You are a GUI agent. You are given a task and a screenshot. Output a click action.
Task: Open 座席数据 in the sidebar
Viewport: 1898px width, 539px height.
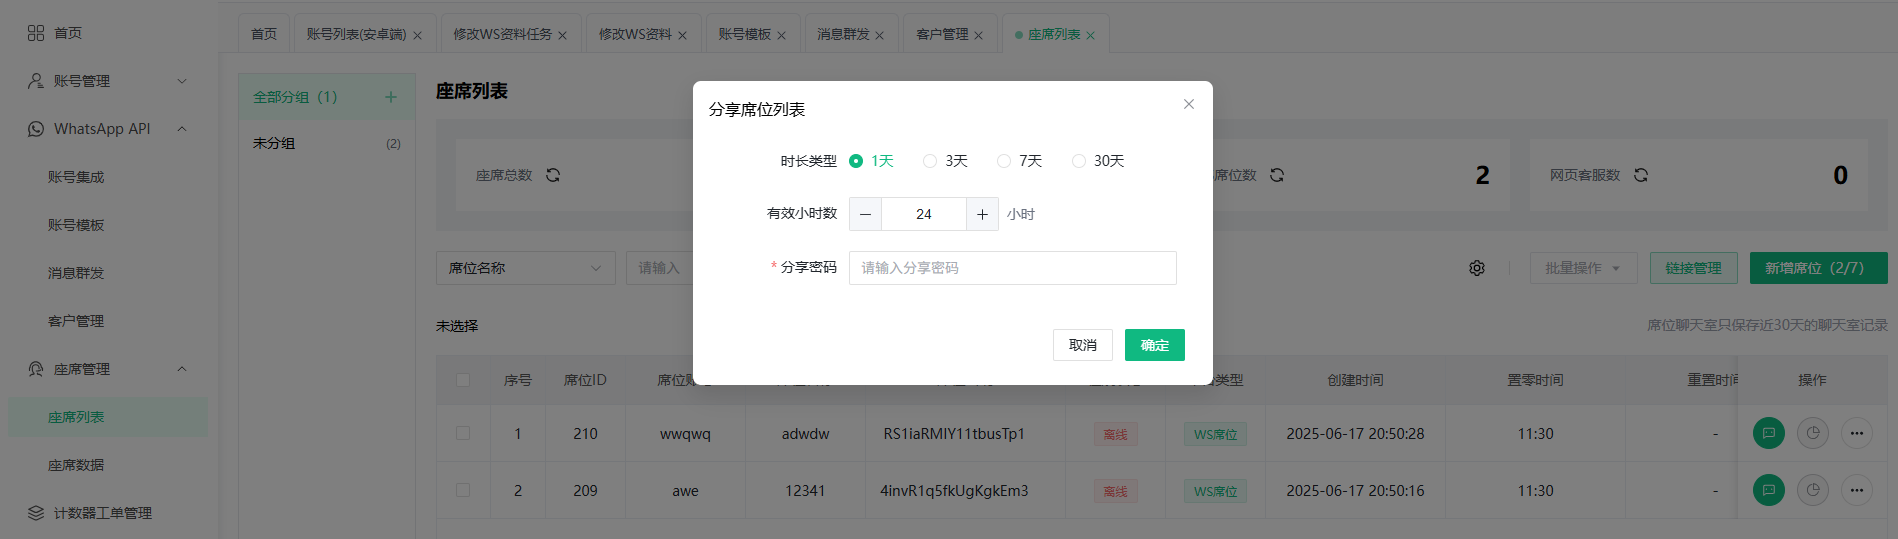[76, 465]
